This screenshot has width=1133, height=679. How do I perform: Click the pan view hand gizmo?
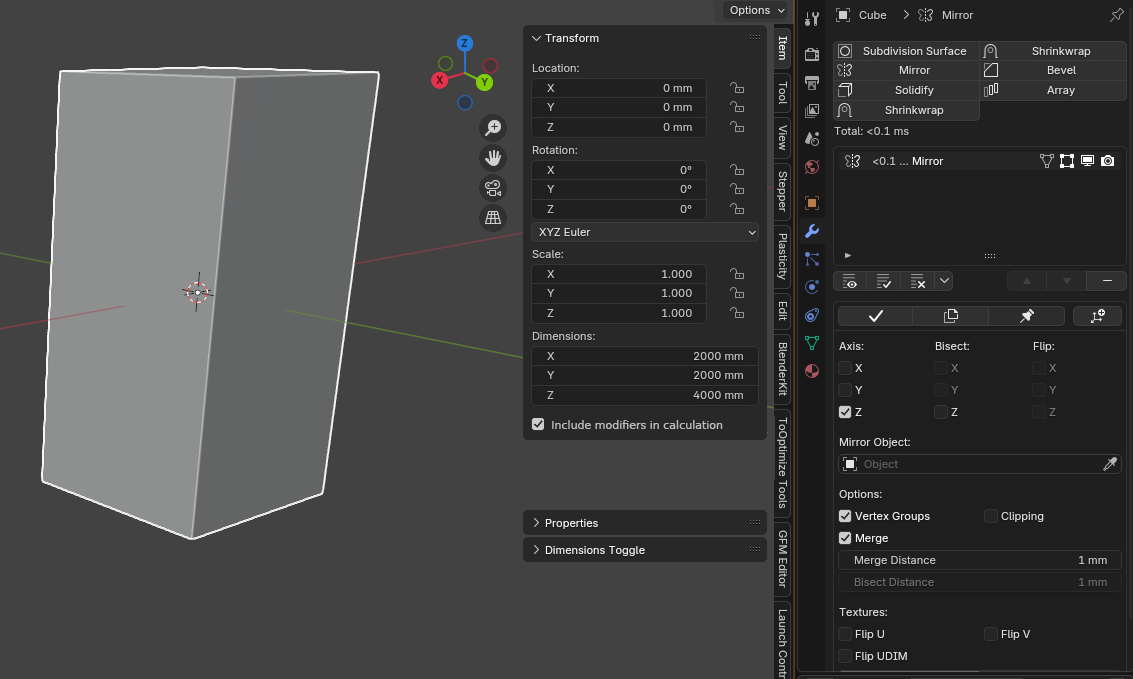click(494, 157)
